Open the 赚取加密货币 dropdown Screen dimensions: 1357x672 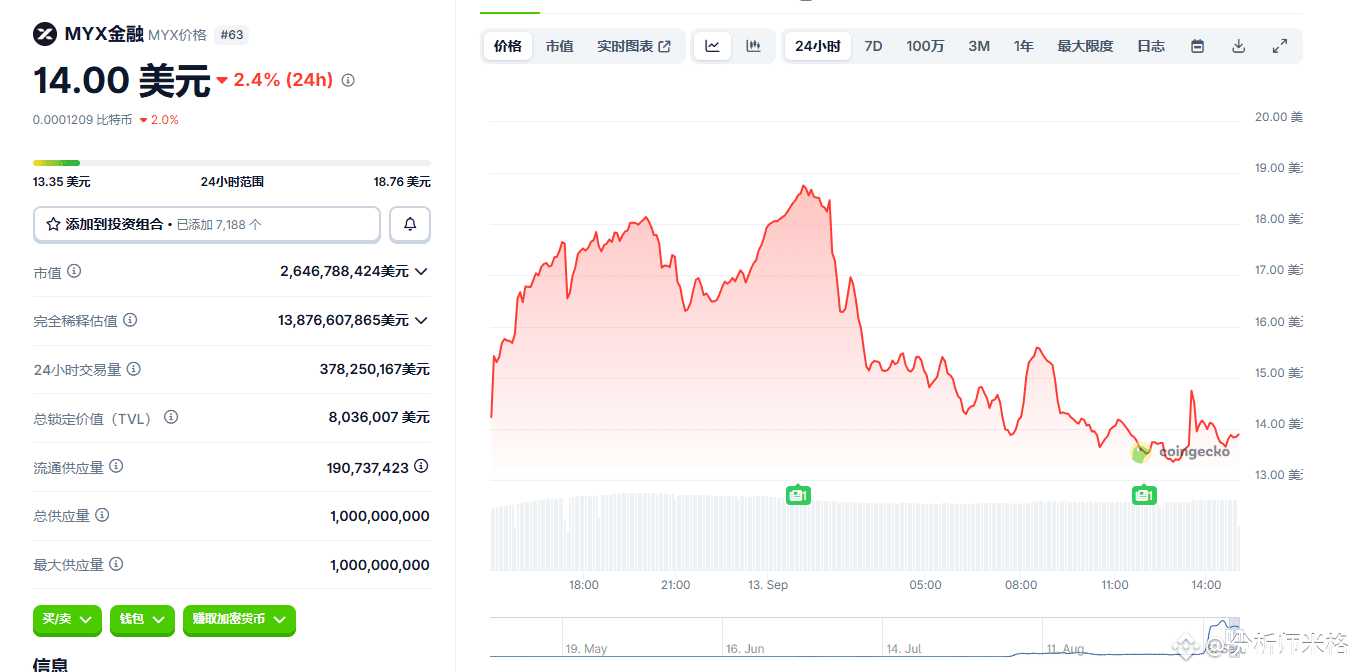click(239, 620)
